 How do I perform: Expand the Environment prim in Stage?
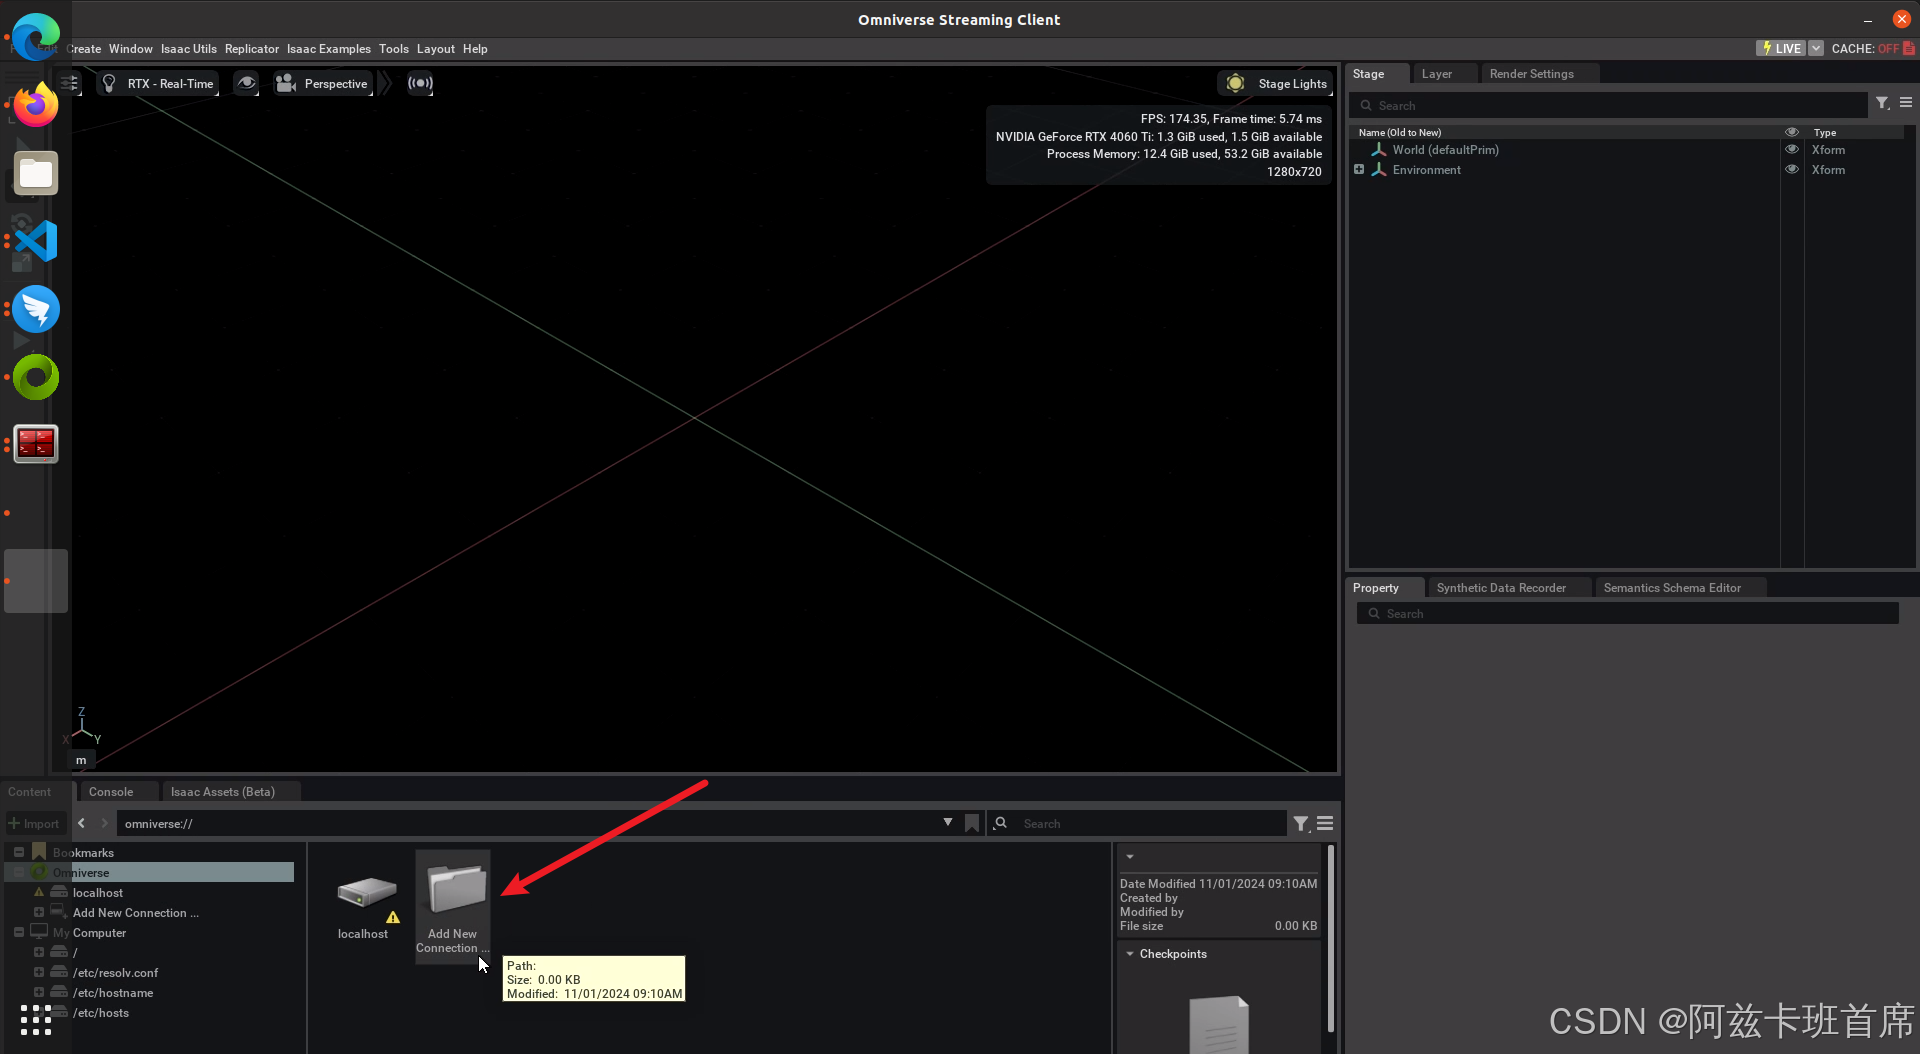pos(1359,169)
